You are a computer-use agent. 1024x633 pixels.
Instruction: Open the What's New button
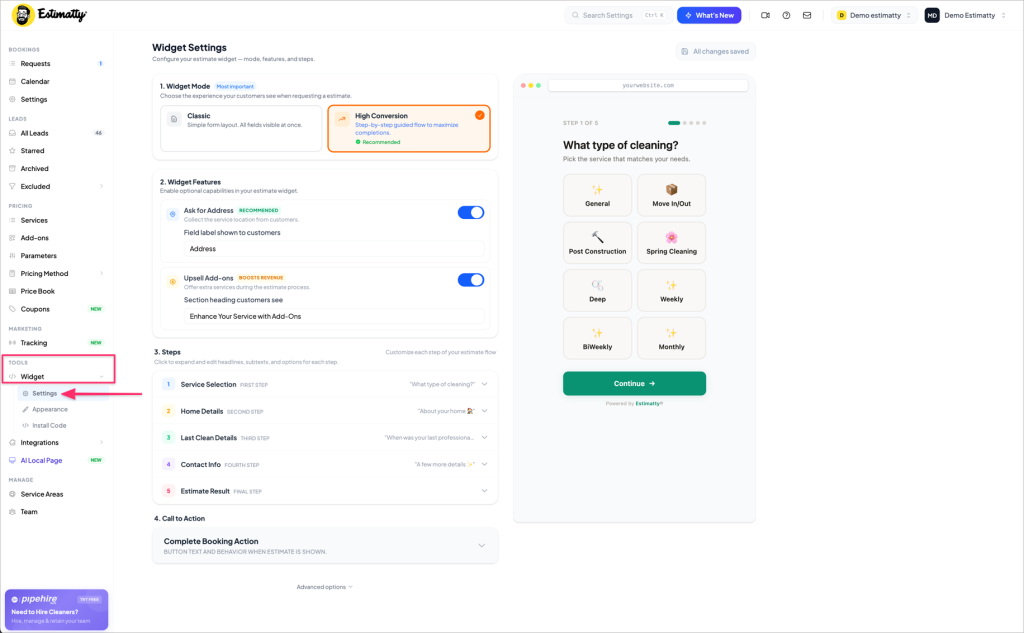[709, 15]
